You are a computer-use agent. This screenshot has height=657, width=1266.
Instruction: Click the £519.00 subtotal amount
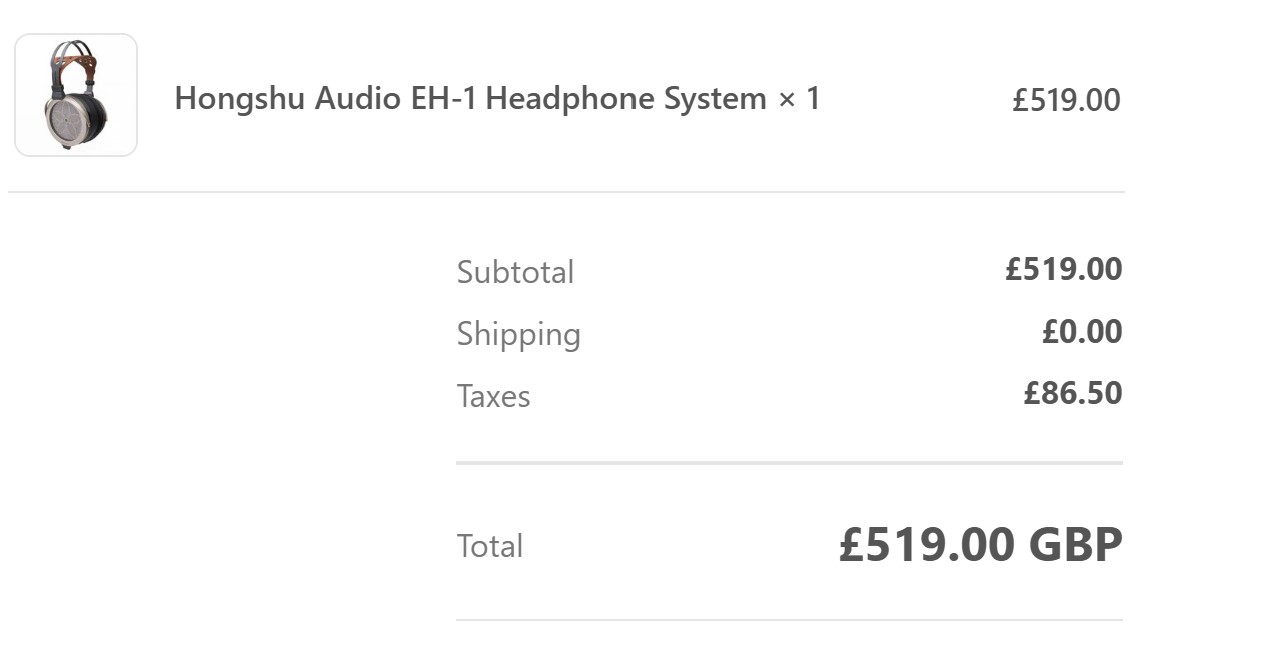(x=1064, y=269)
